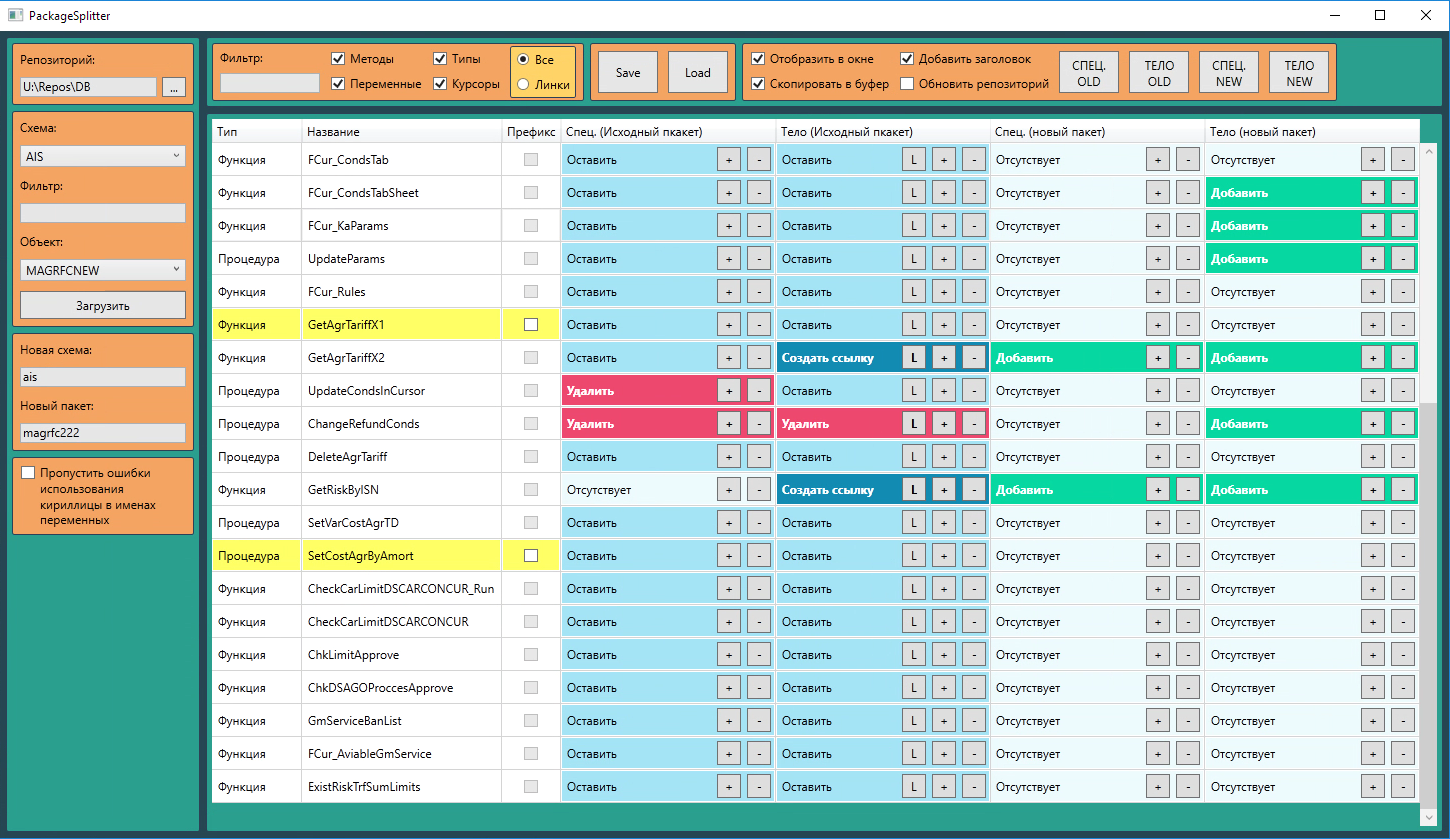Uncheck Отобразить в окне checkbox

pos(758,59)
